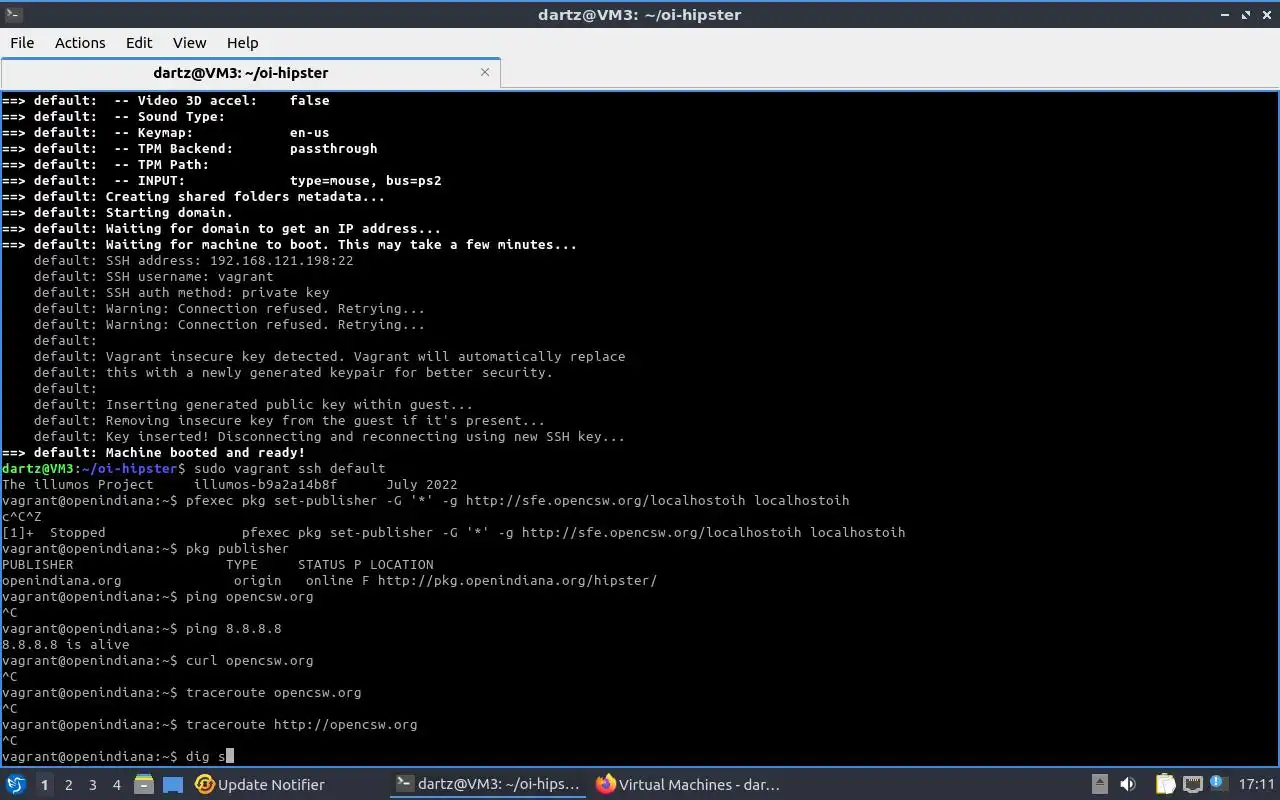Image resolution: width=1280 pixels, height=800 pixels.
Task: Click the 'ping opencsw.org' command line
Action: (157, 596)
